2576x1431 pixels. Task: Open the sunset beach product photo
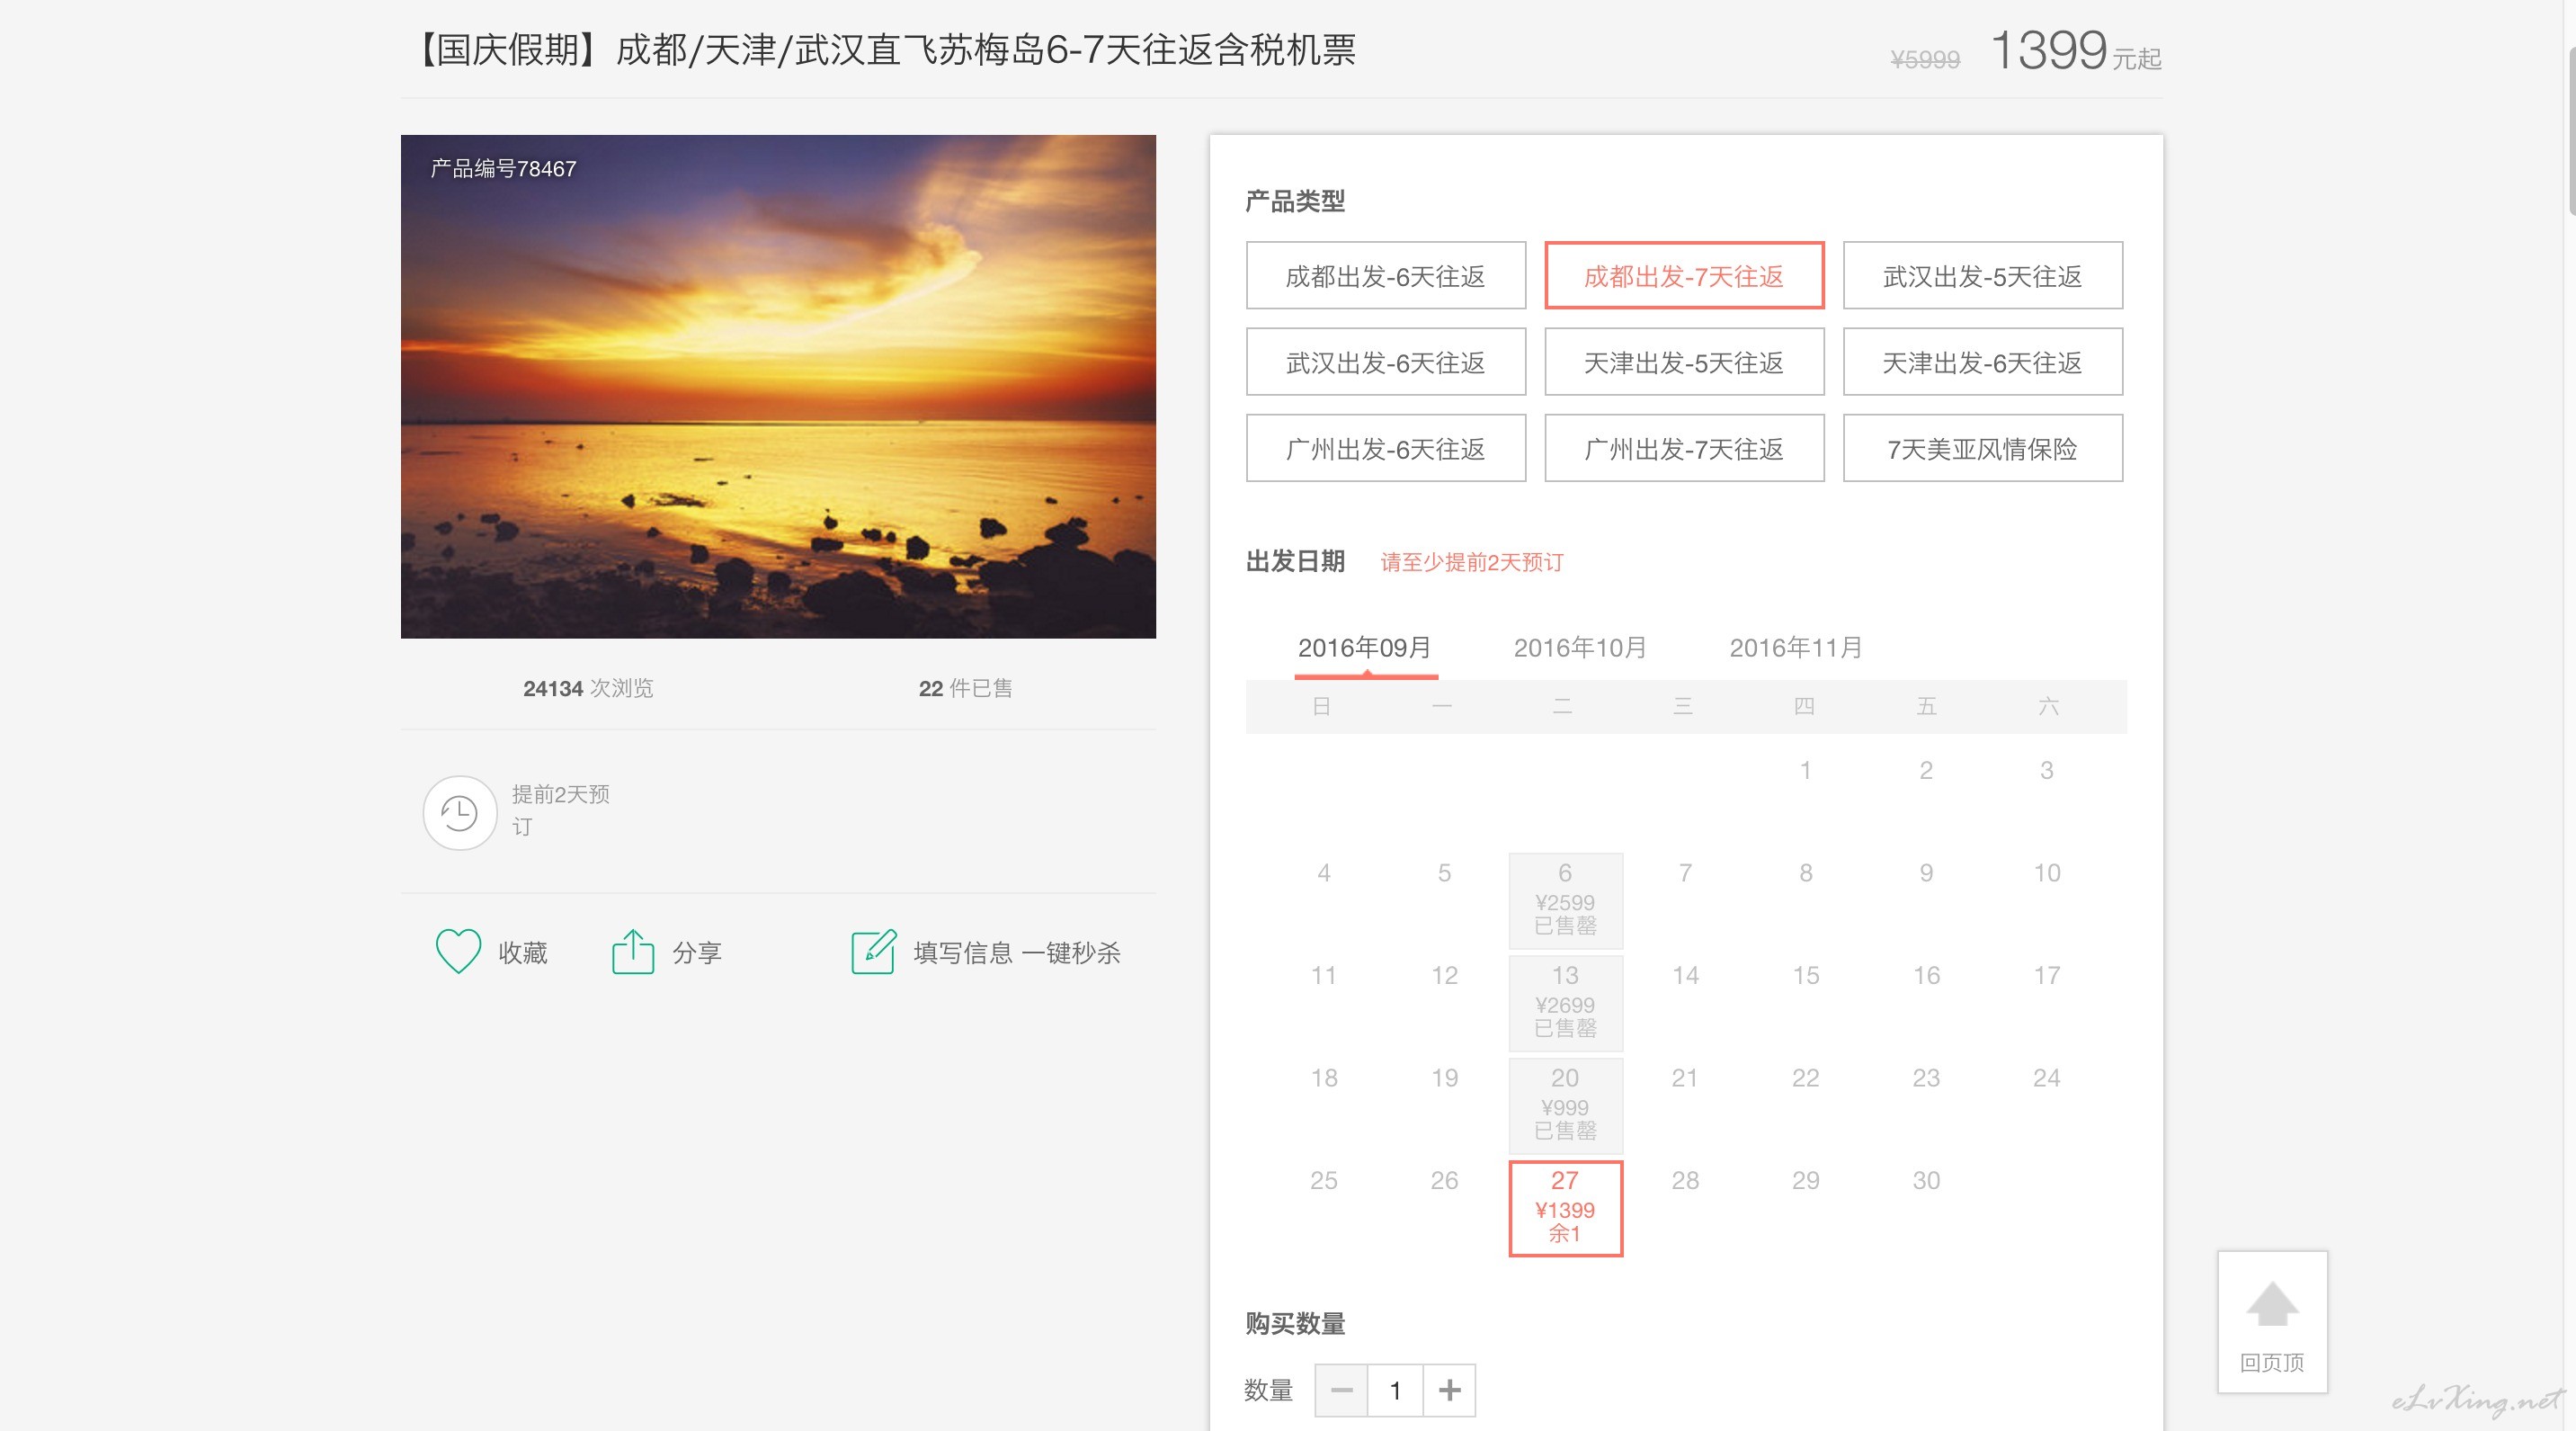[778, 386]
